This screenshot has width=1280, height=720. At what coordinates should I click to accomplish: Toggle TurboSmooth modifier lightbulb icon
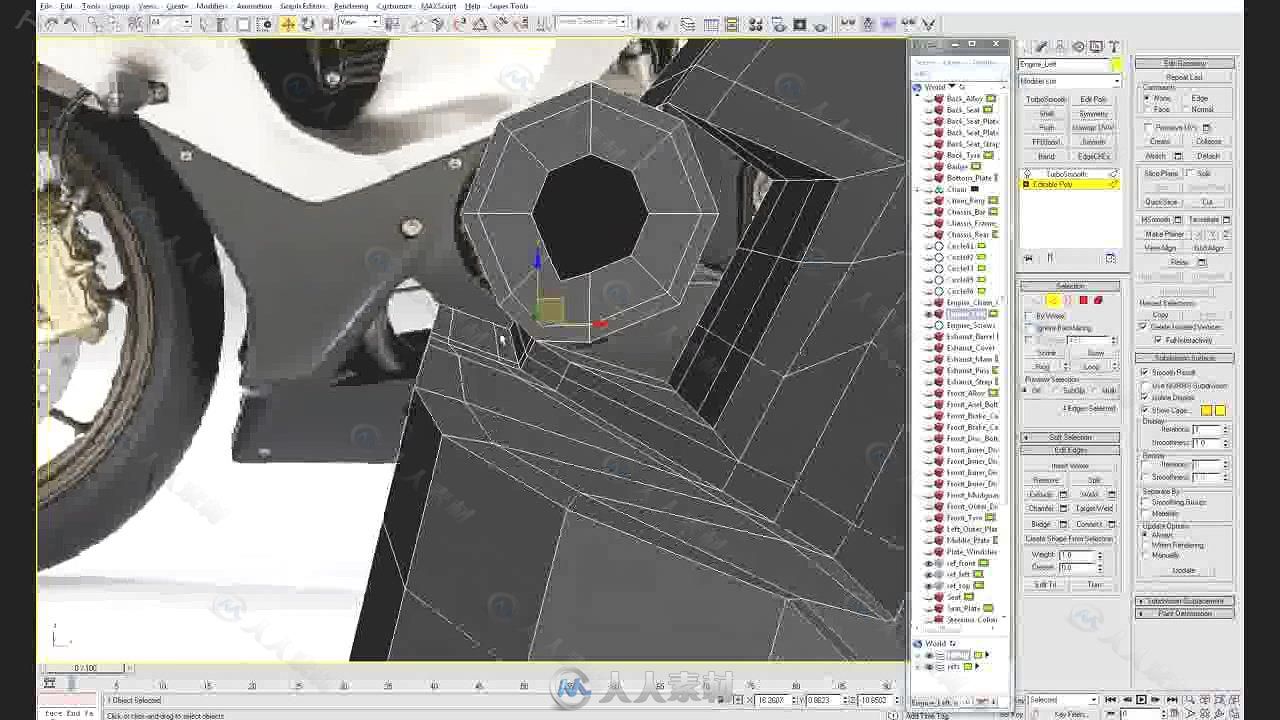pos(1026,174)
